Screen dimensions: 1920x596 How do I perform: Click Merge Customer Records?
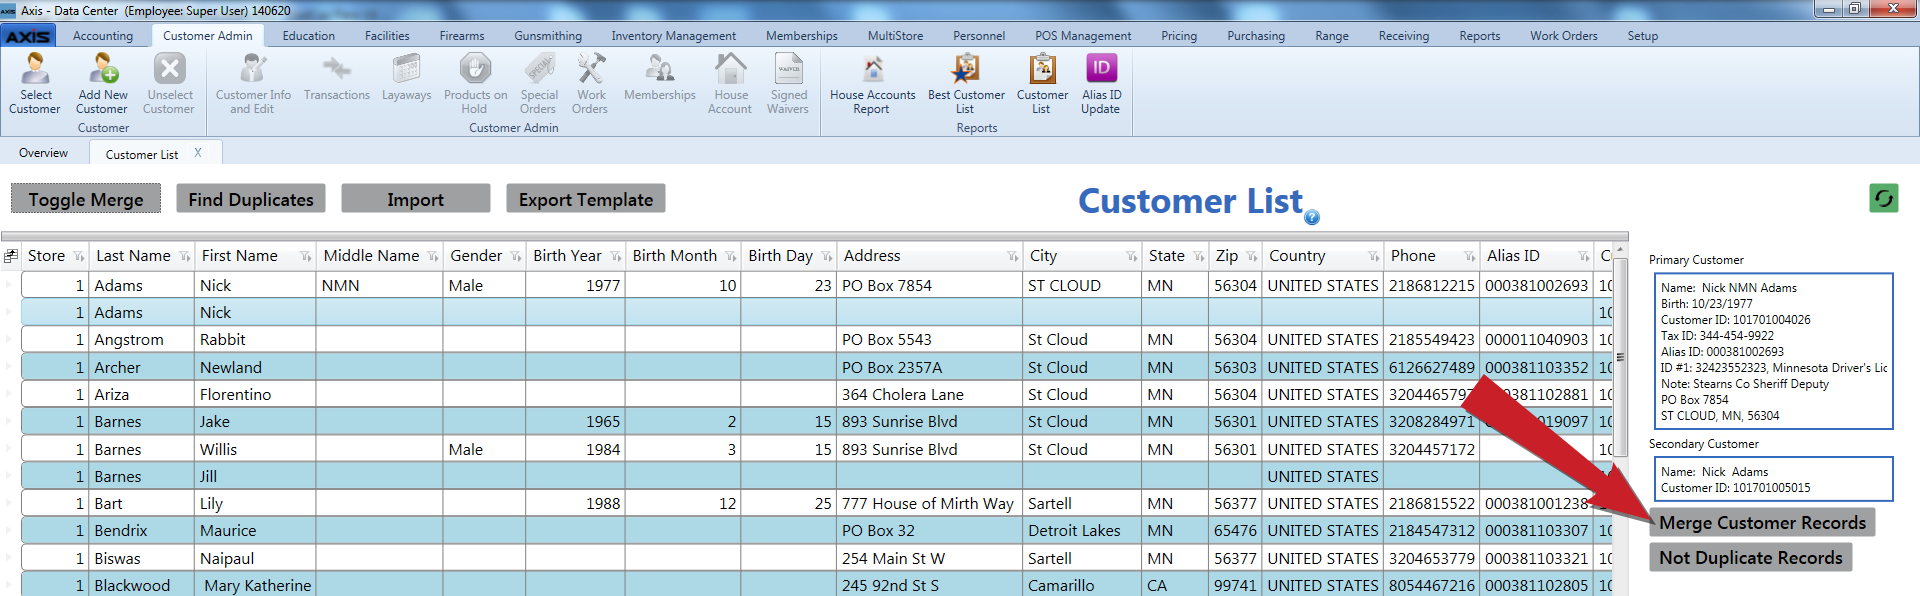tap(1762, 522)
